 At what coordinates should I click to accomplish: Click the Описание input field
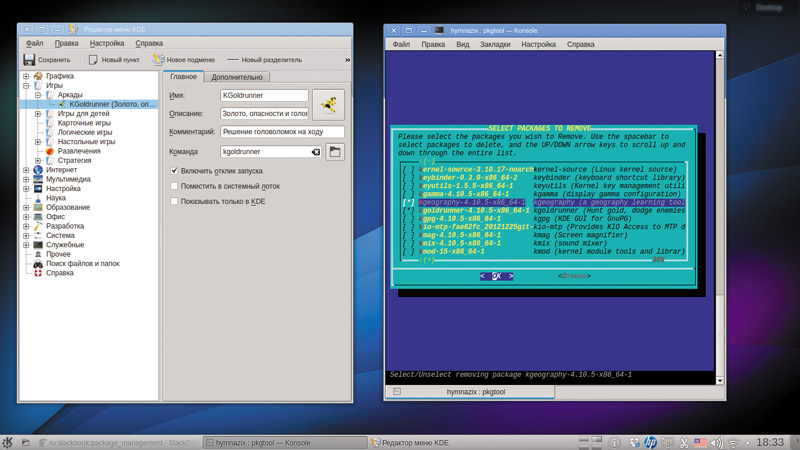point(264,113)
